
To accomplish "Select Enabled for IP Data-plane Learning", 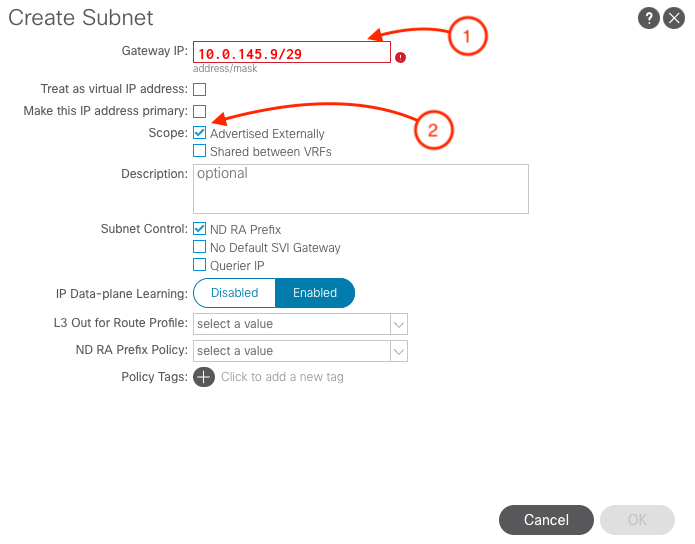I will pyautogui.click(x=315, y=293).
